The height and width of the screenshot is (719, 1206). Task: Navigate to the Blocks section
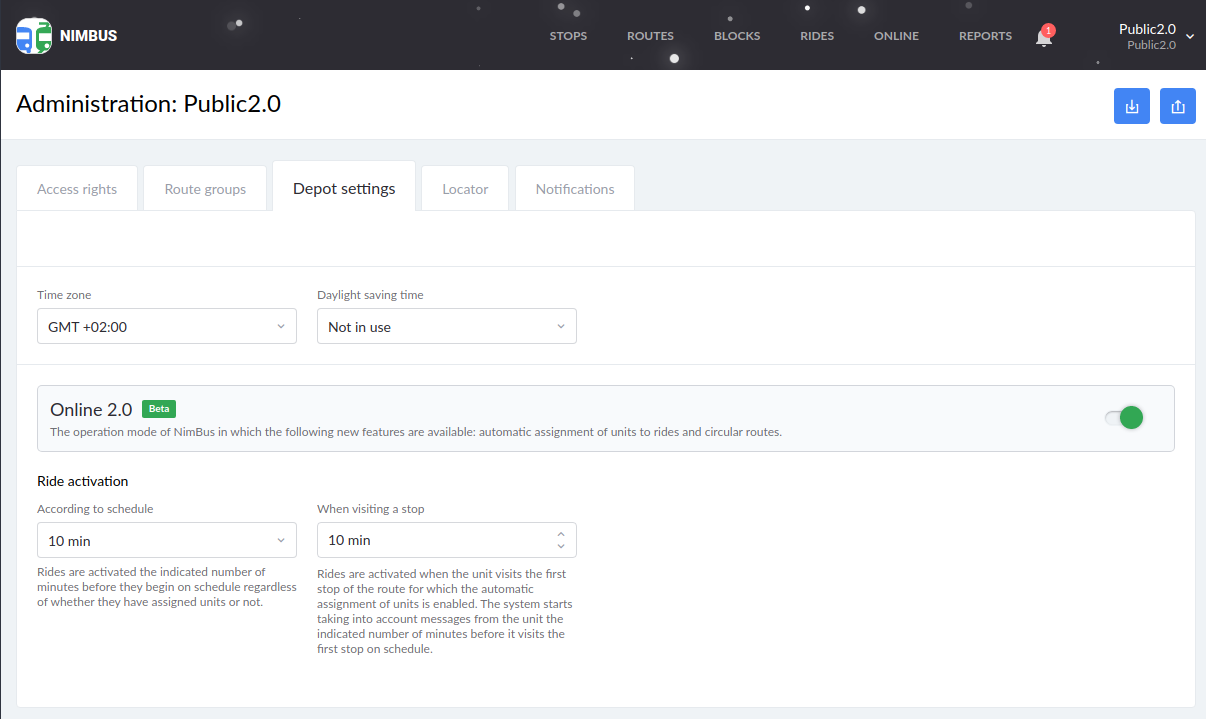point(737,36)
